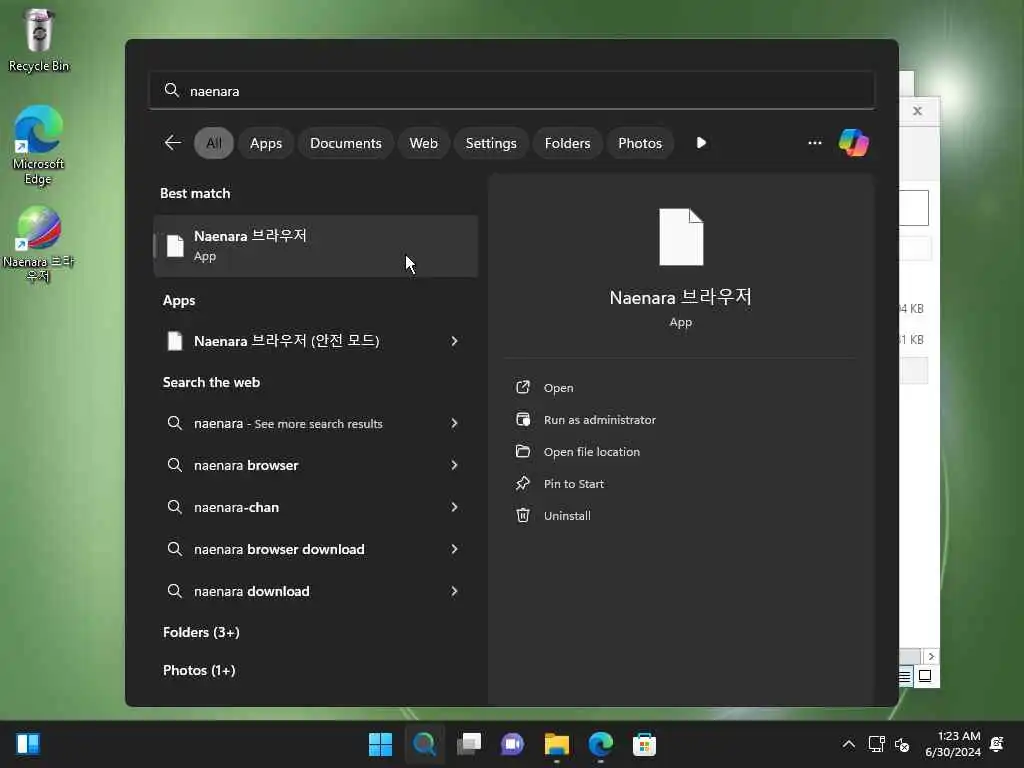Click the search magnifier icon in search box
Viewport: 1024px width, 768px height.
pyautogui.click(x=172, y=90)
